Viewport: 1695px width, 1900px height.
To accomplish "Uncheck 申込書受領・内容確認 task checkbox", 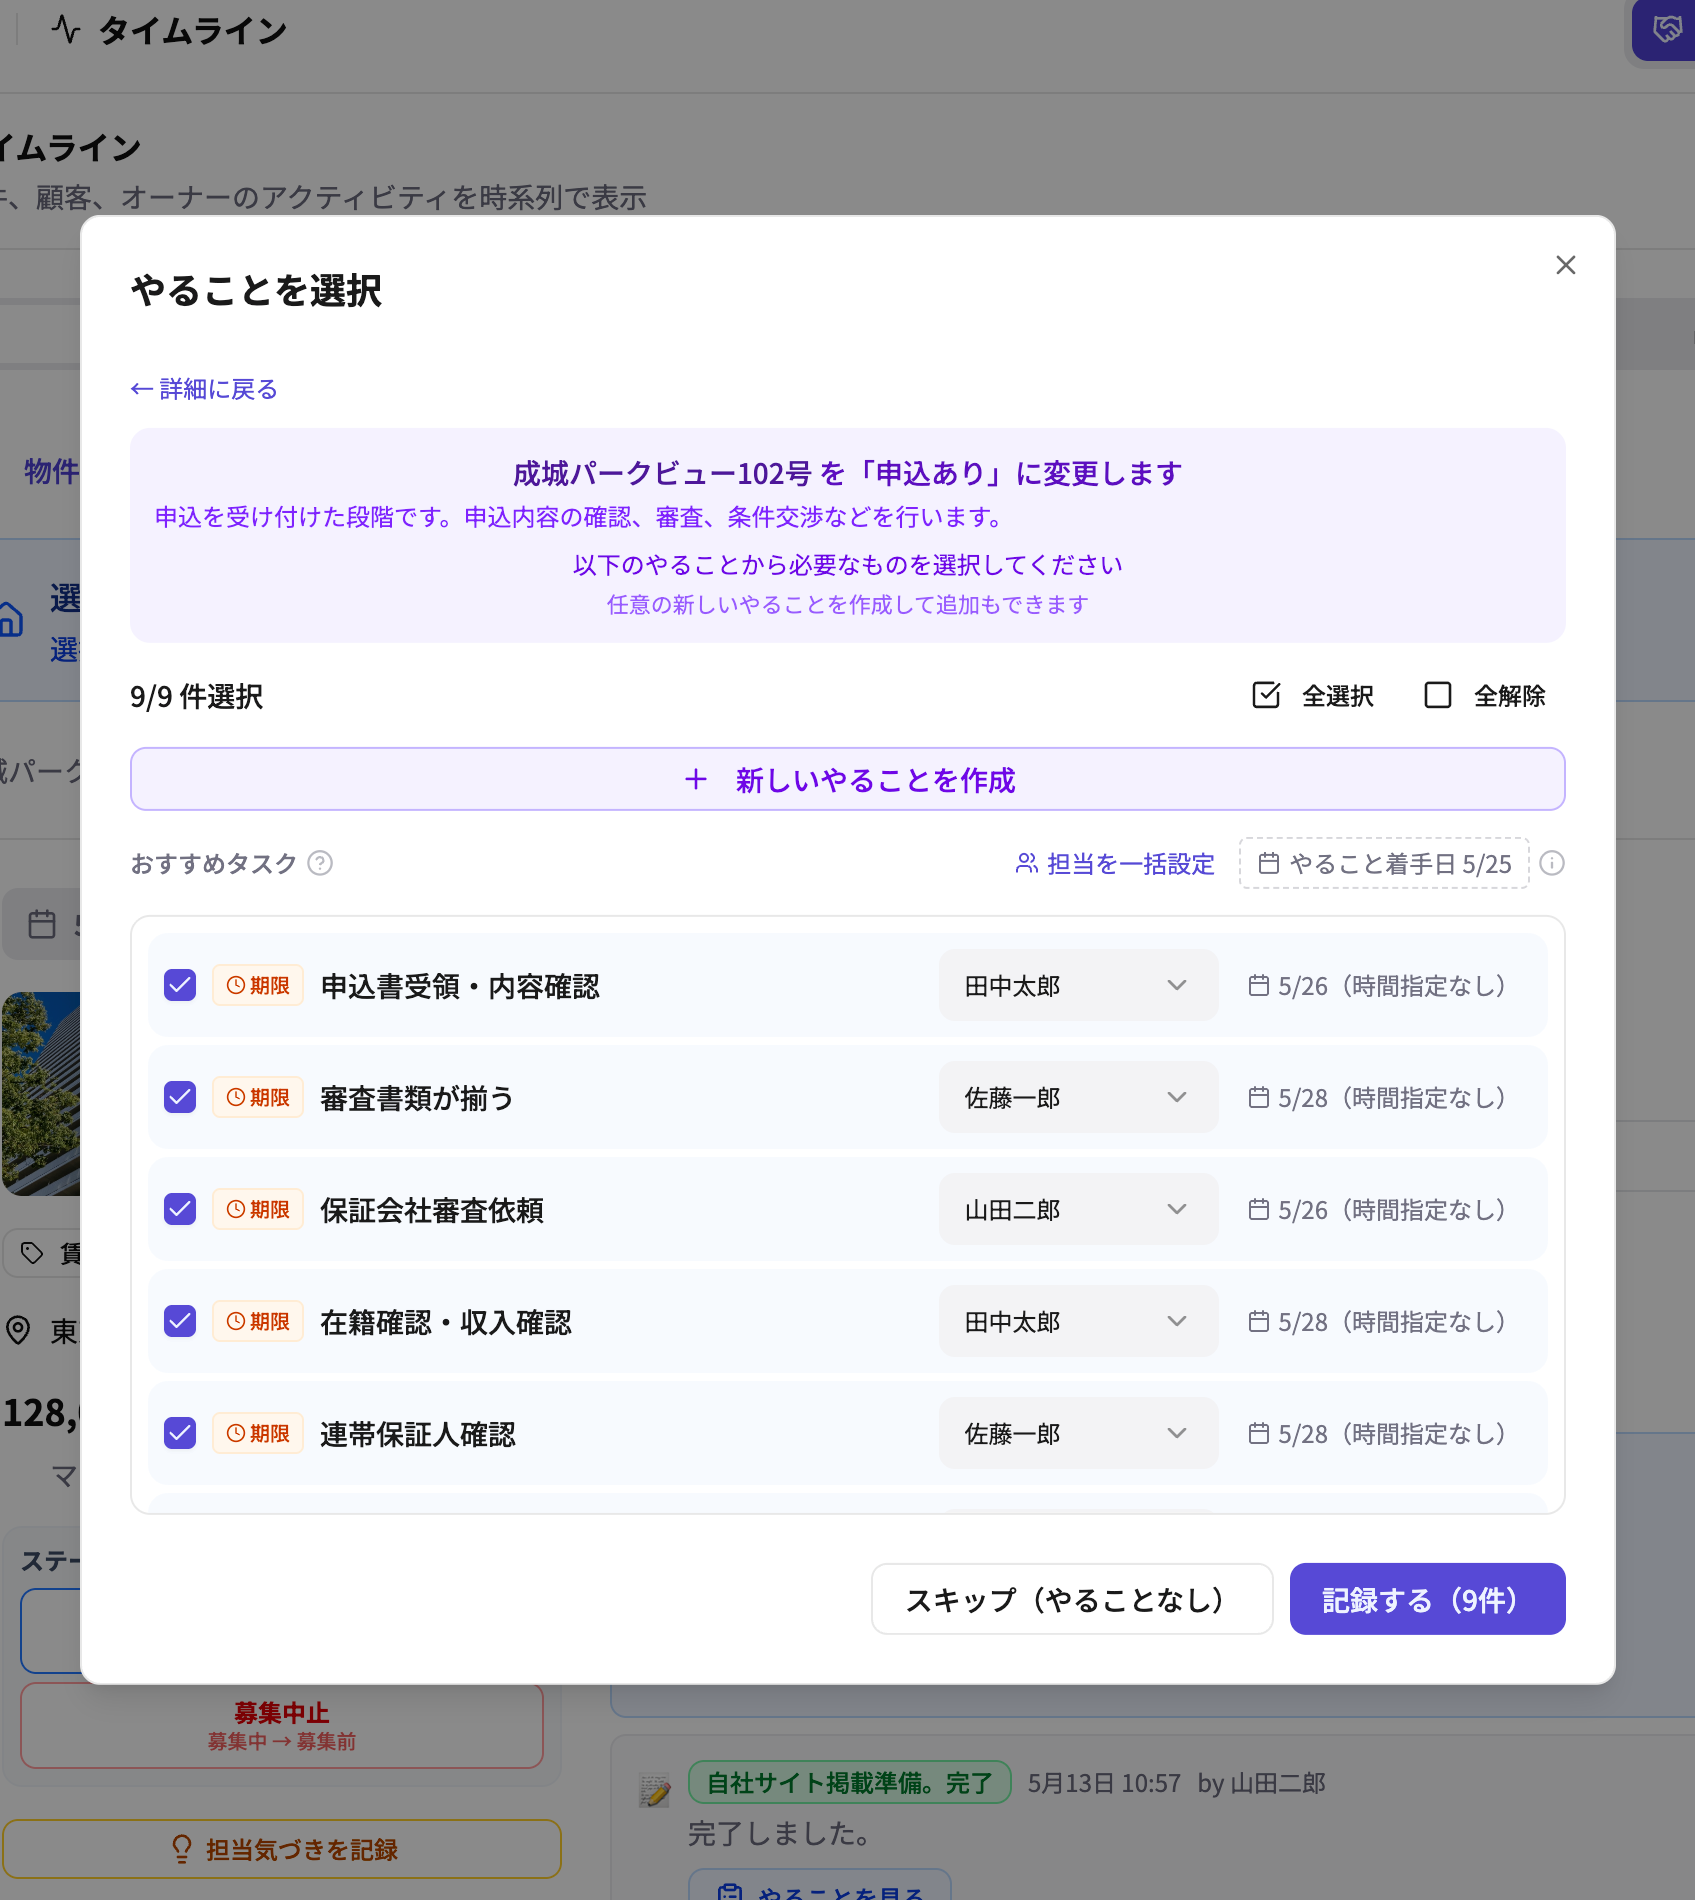I will (x=180, y=985).
